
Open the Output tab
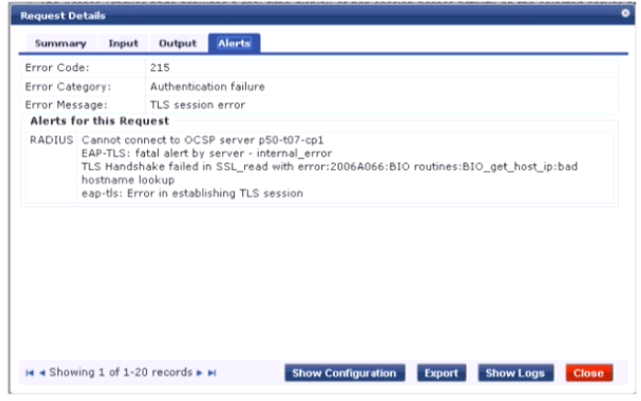tap(177, 43)
